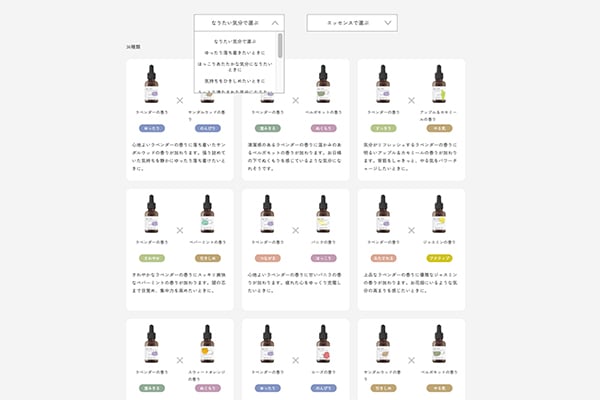The image size is (600, 400).
Task: Click the apple & chamomile bottle image
Action: click(438, 84)
